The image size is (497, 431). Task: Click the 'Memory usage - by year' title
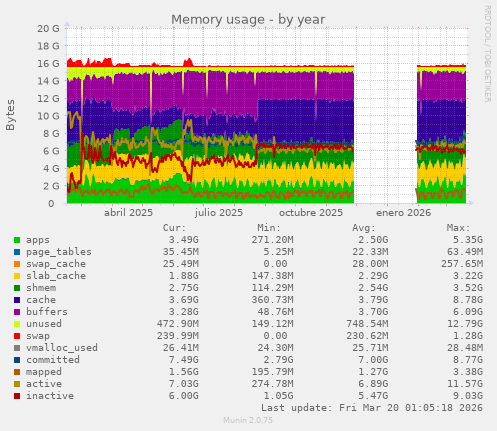(x=248, y=20)
